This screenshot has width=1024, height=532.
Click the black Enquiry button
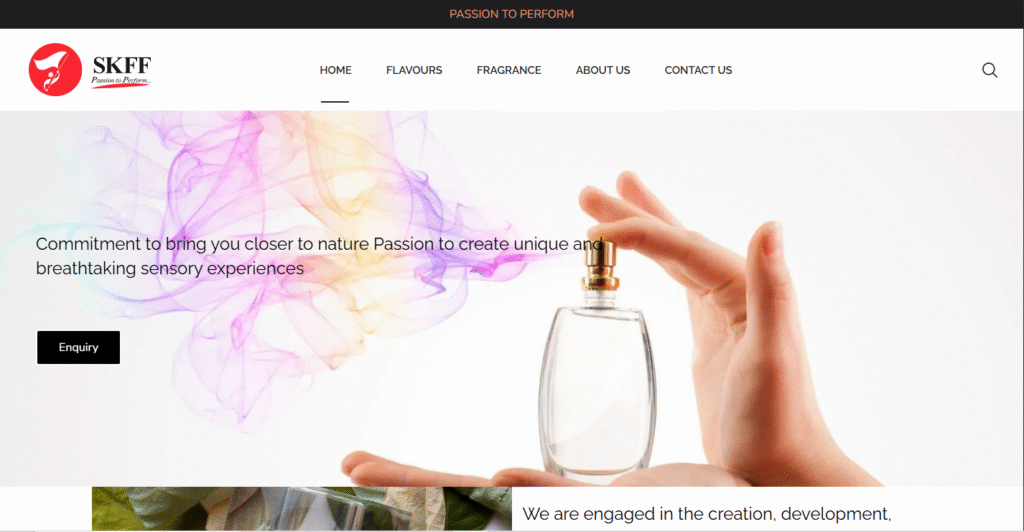pyautogui.click(x=78, y=347)
